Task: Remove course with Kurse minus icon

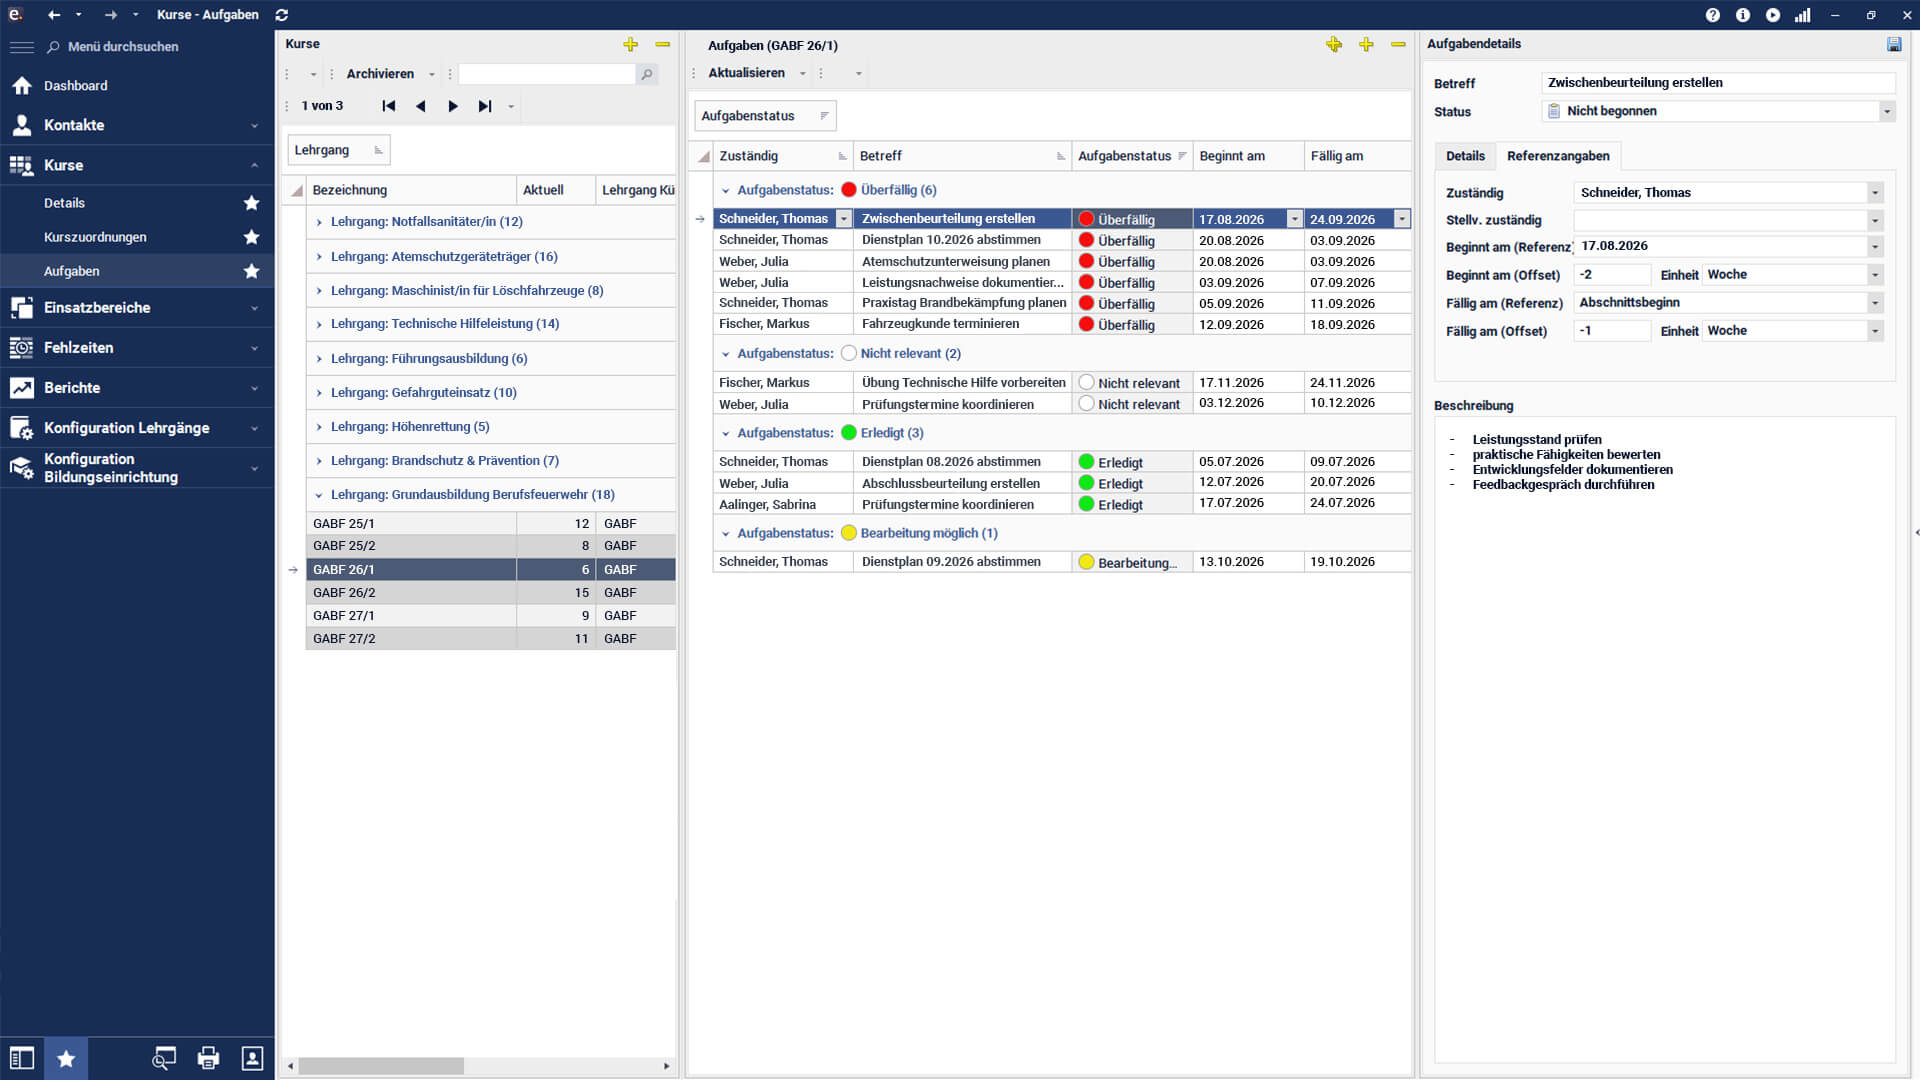Action: pos(662,44)
